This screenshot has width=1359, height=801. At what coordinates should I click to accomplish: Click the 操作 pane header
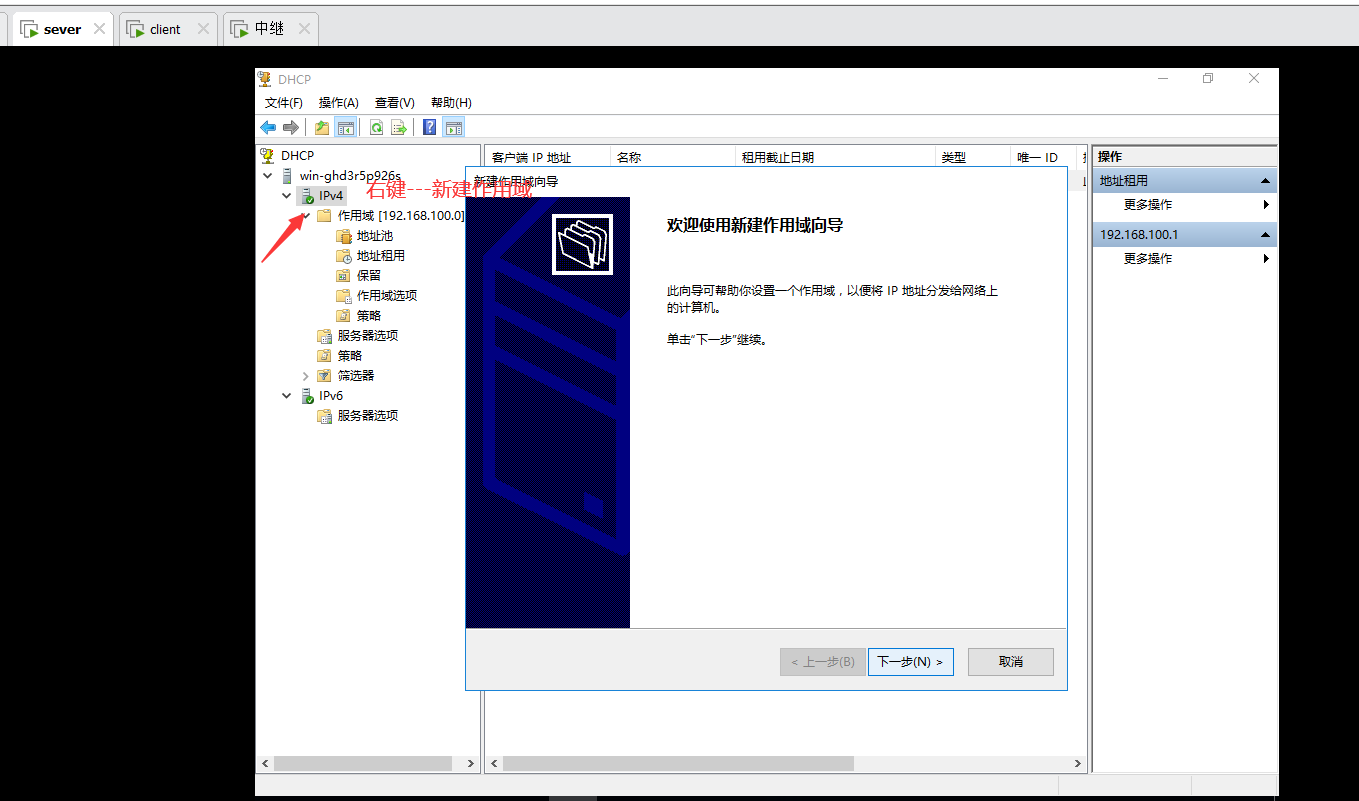coord(1184,157)
